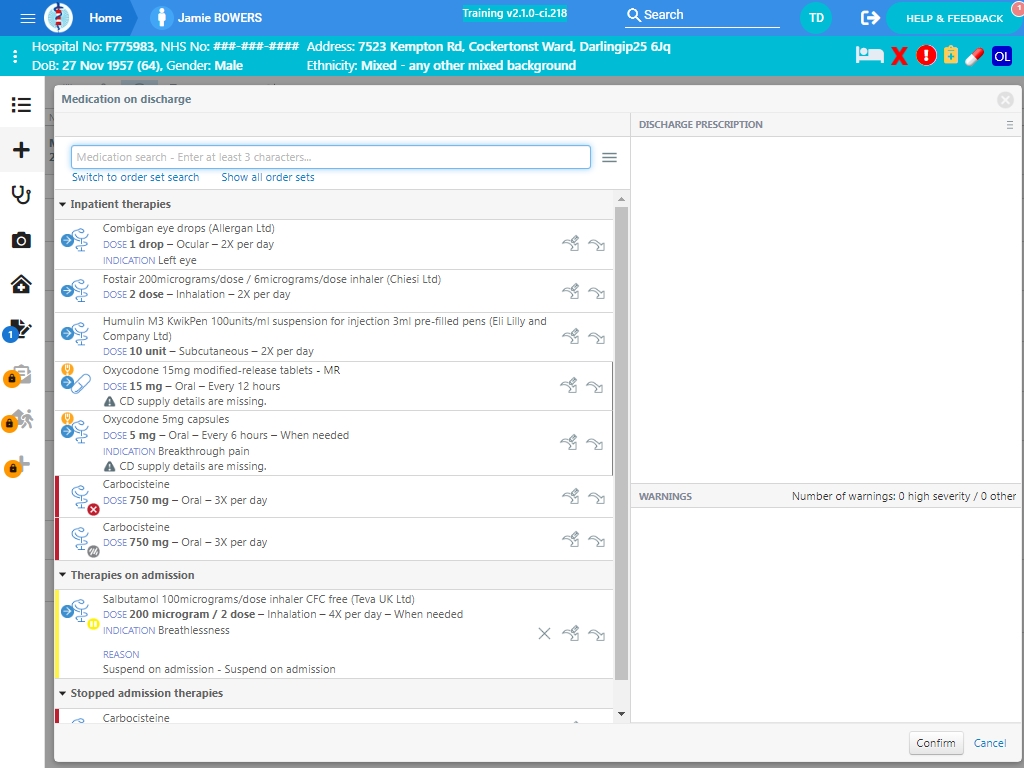The width and height of the screenshot is (1024, 768).
Task: Click the logout icon
Action: pos(870,18)
